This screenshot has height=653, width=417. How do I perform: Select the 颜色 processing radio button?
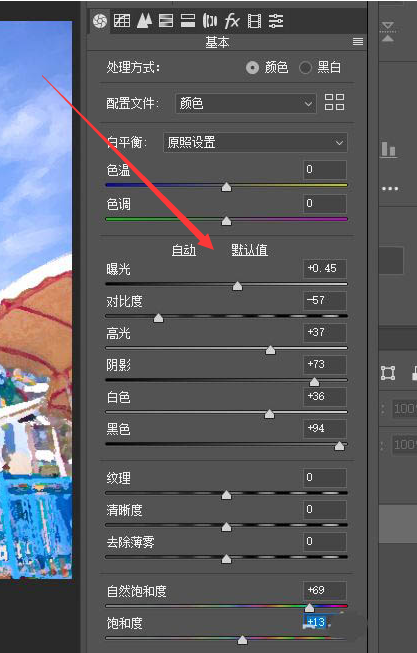click(252, 67)
